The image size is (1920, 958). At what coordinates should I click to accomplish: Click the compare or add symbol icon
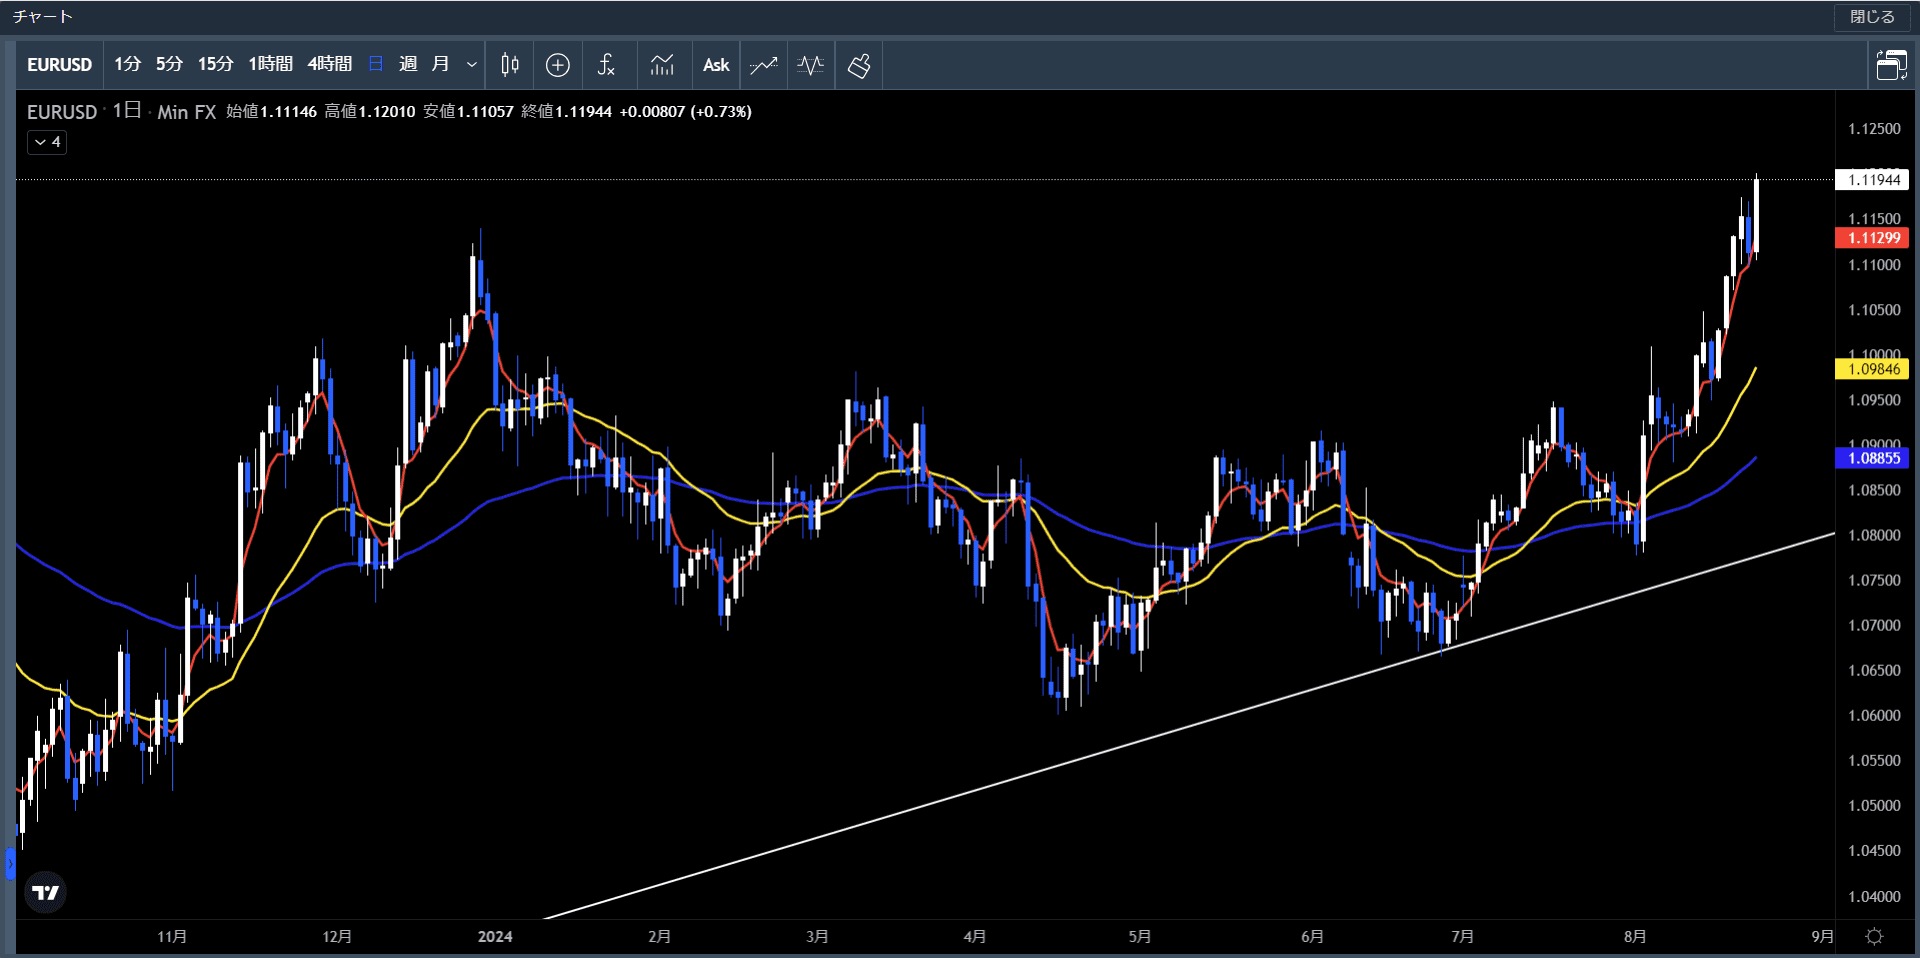click(x=558, y=65)
